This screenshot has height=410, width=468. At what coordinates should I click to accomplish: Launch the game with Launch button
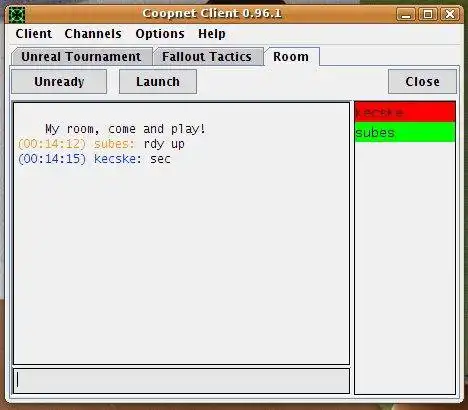pos(158,82)
